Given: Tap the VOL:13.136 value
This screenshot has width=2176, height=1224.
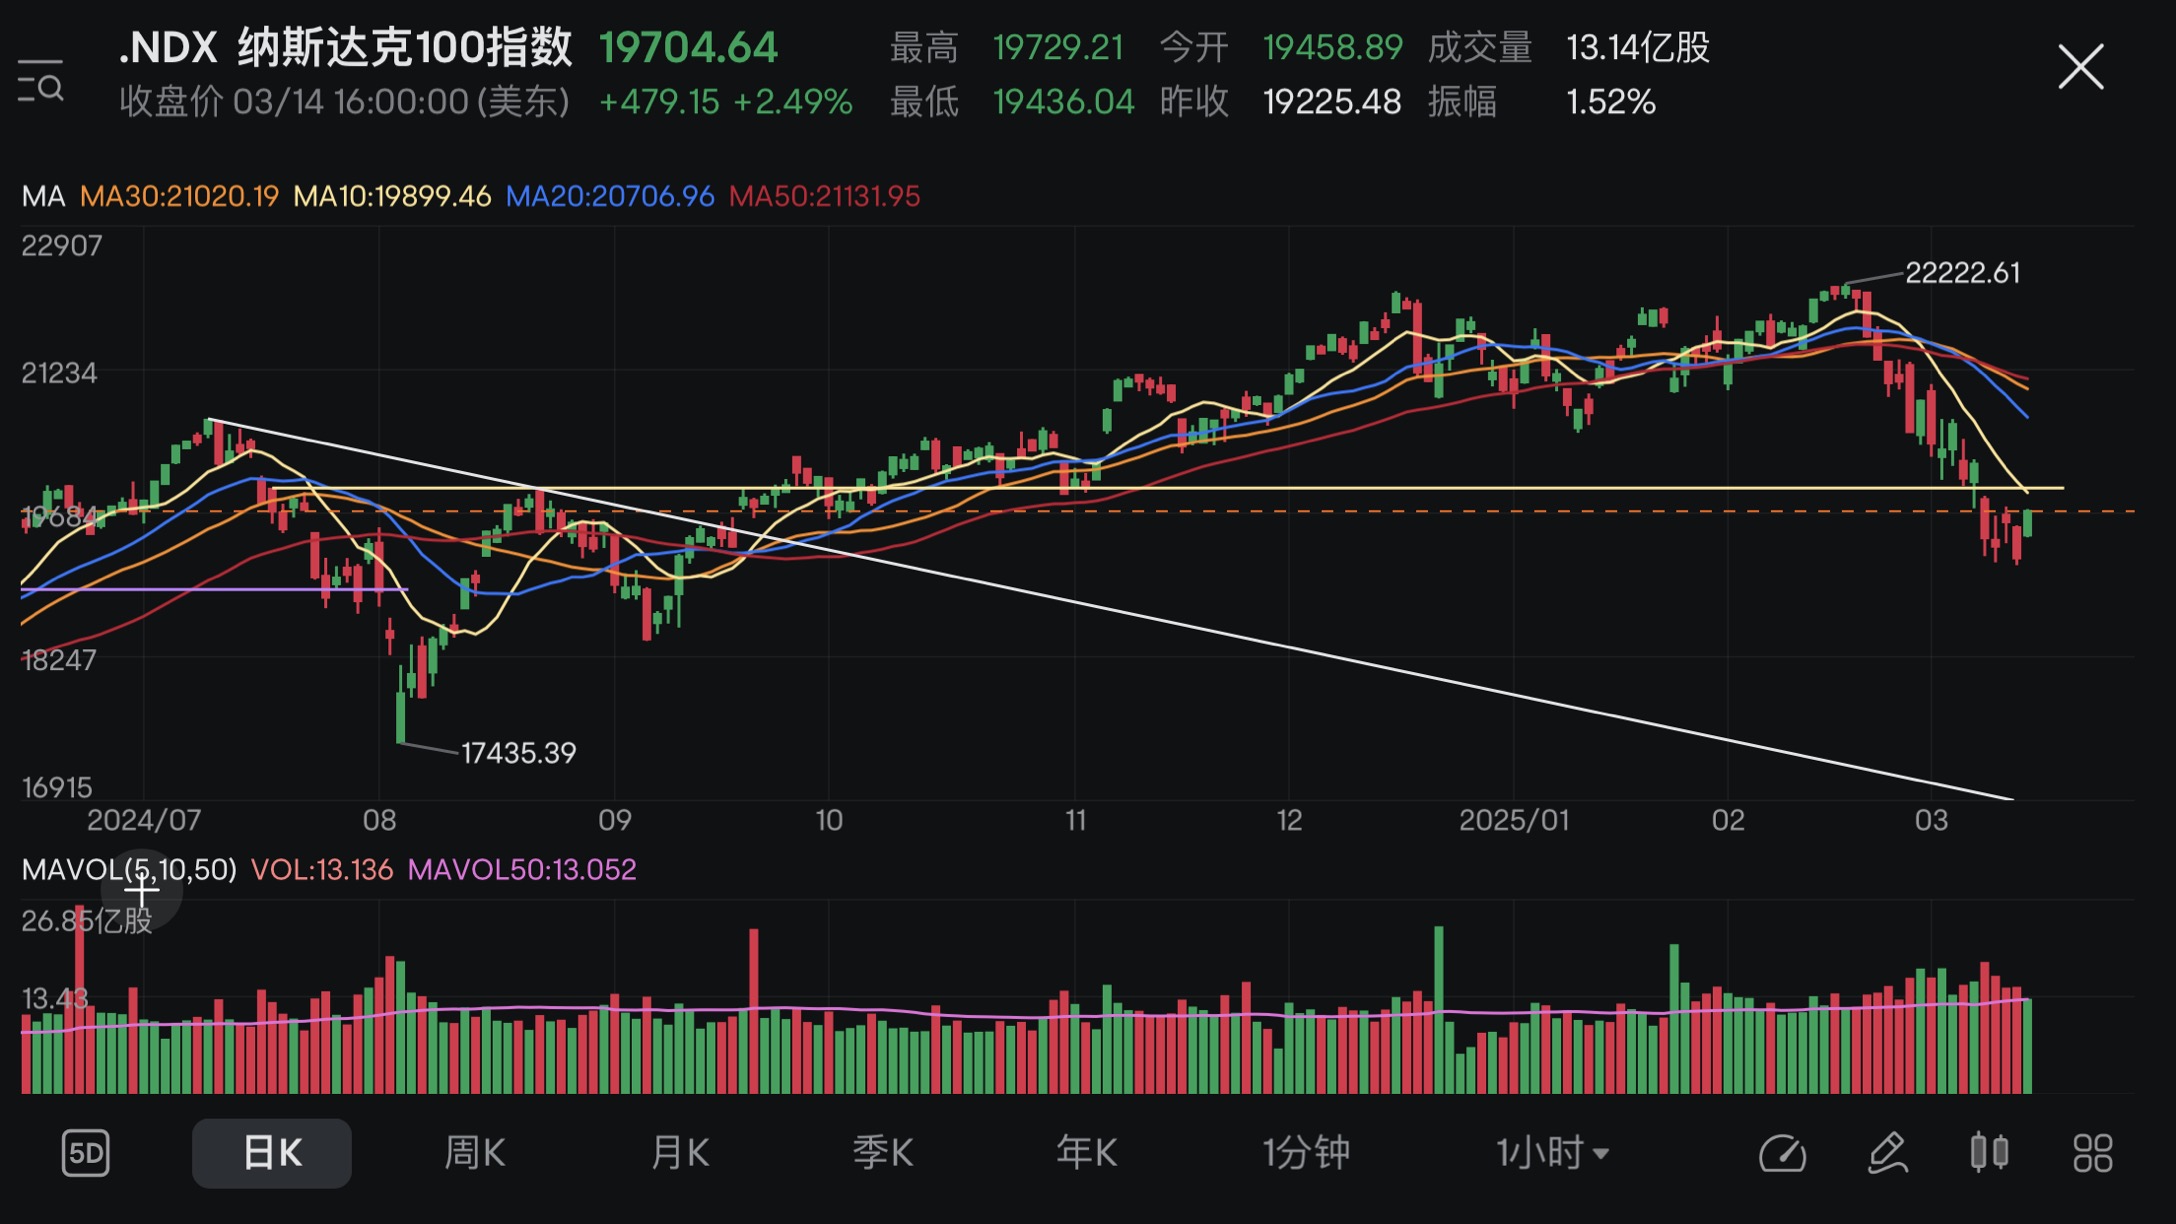Looking at the screenshot, I should (322, 869).
